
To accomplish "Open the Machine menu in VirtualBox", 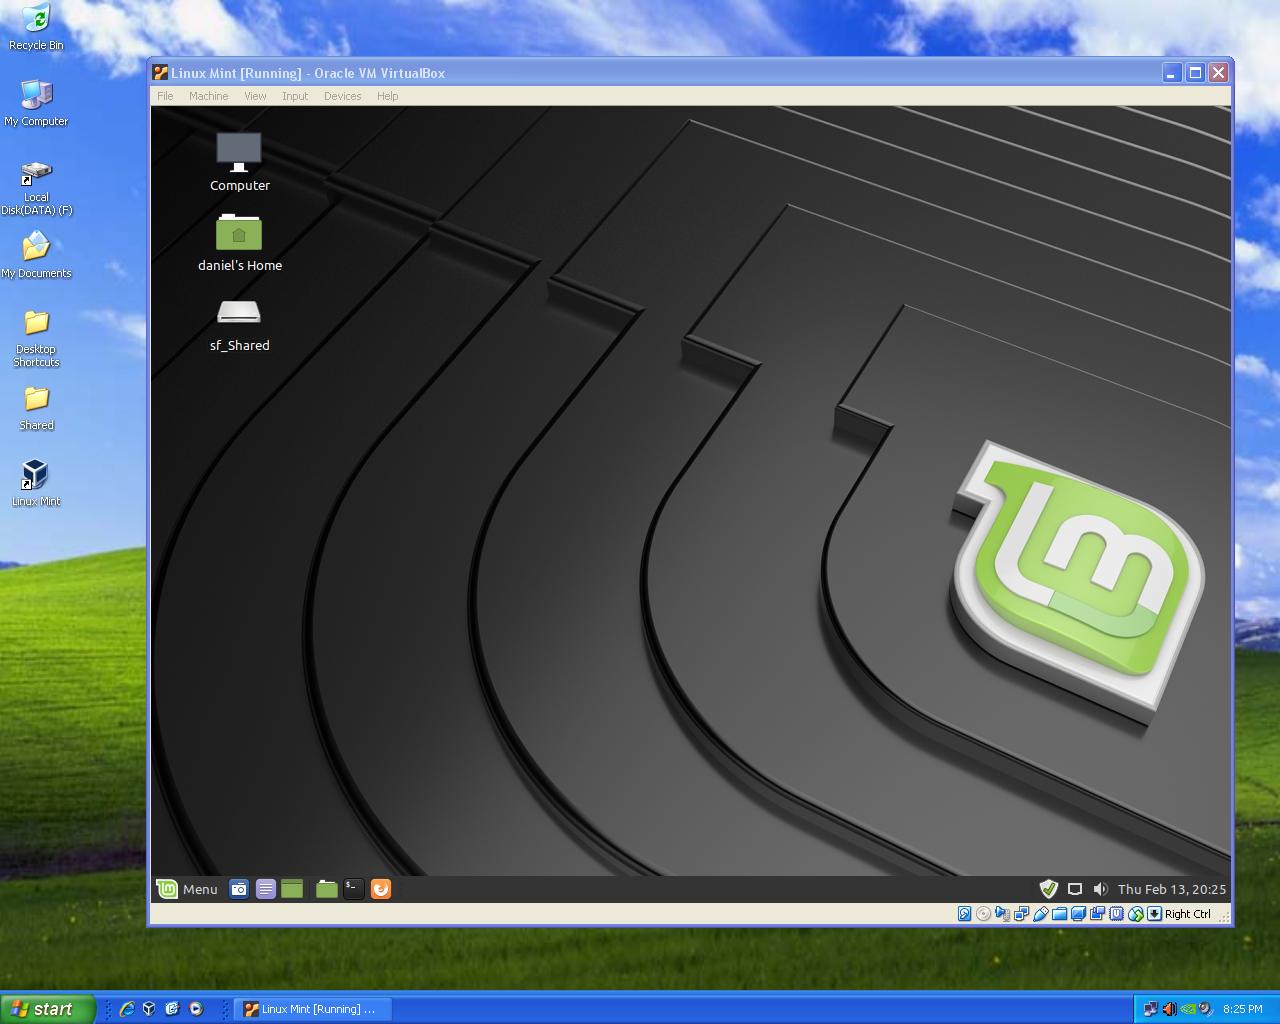I will (x=208, y=96).
